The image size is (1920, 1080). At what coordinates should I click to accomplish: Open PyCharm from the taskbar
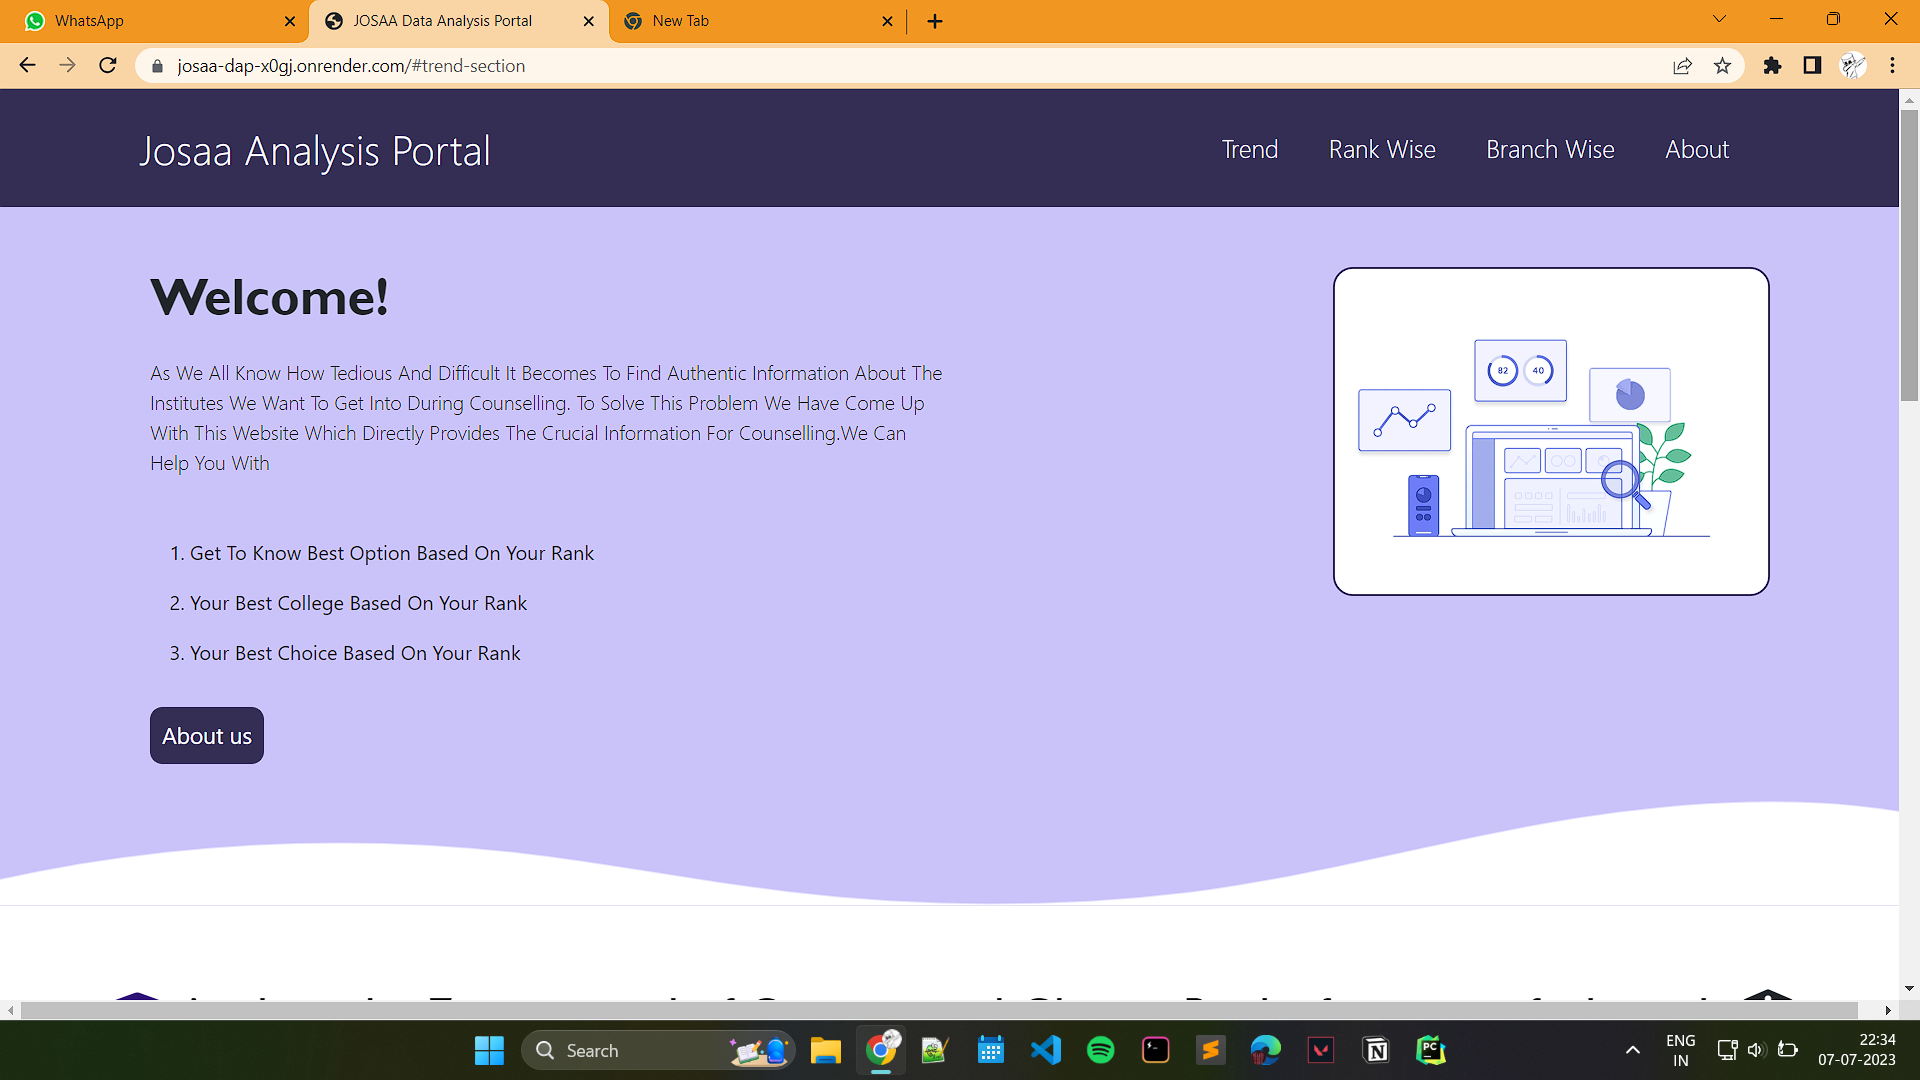1431,1050
